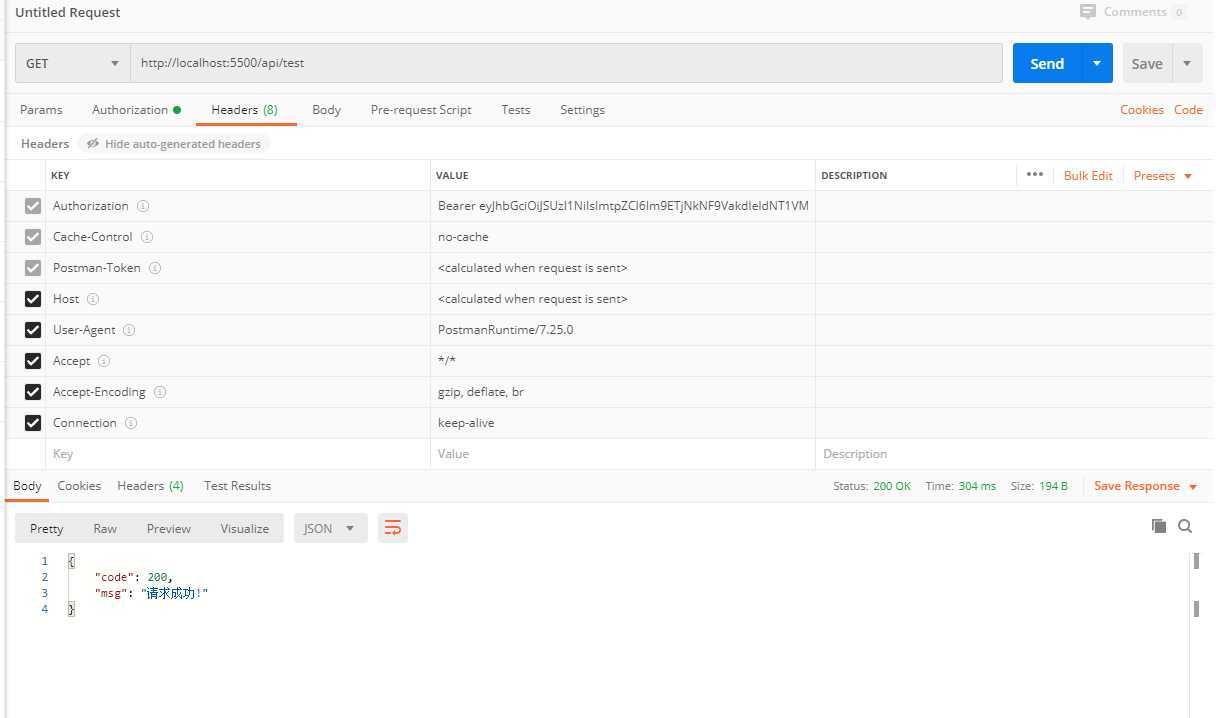Click the Bearer token value cell
The image size is (1216, 718).
(x=623, y=206)
